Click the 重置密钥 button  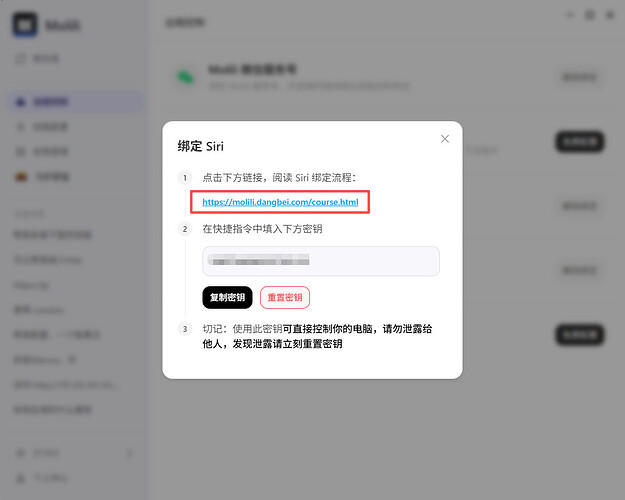[285, 297]
